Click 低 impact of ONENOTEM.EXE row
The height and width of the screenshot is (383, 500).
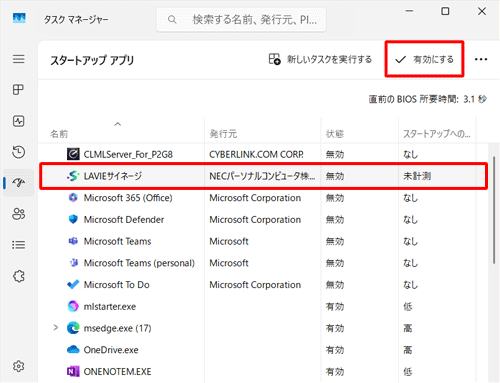tap(408, 371)
